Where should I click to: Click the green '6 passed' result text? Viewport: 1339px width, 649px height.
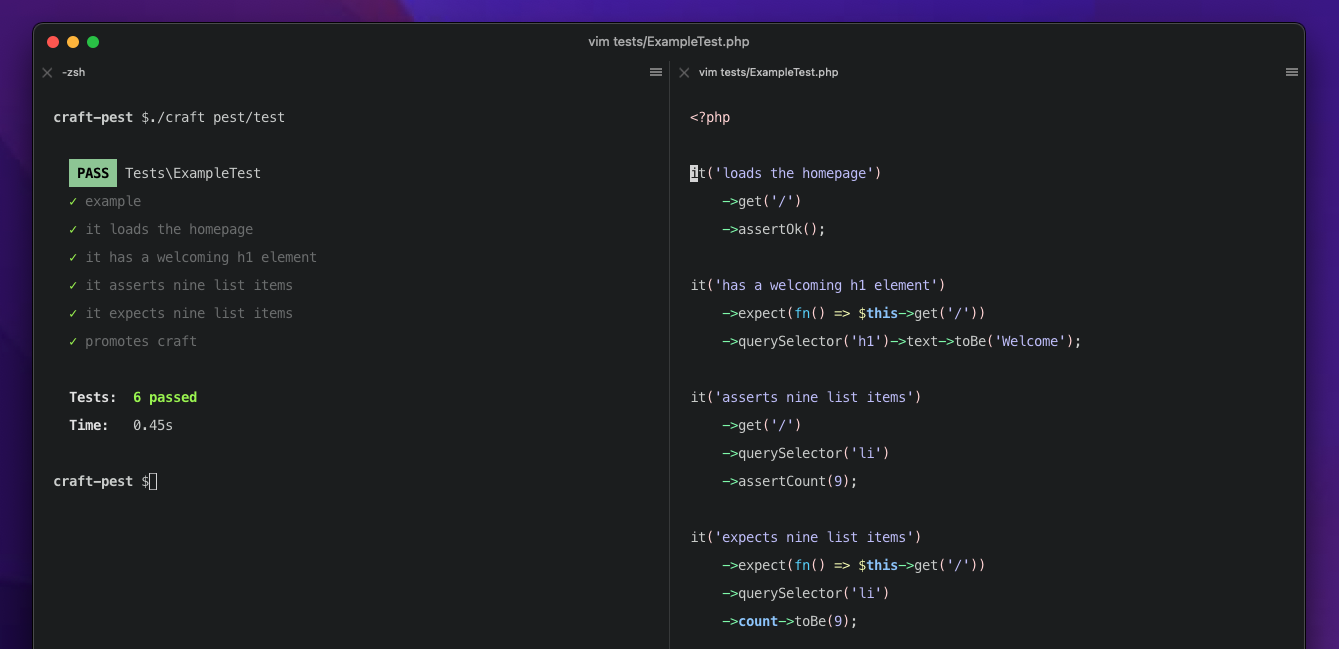click(165, 397)
